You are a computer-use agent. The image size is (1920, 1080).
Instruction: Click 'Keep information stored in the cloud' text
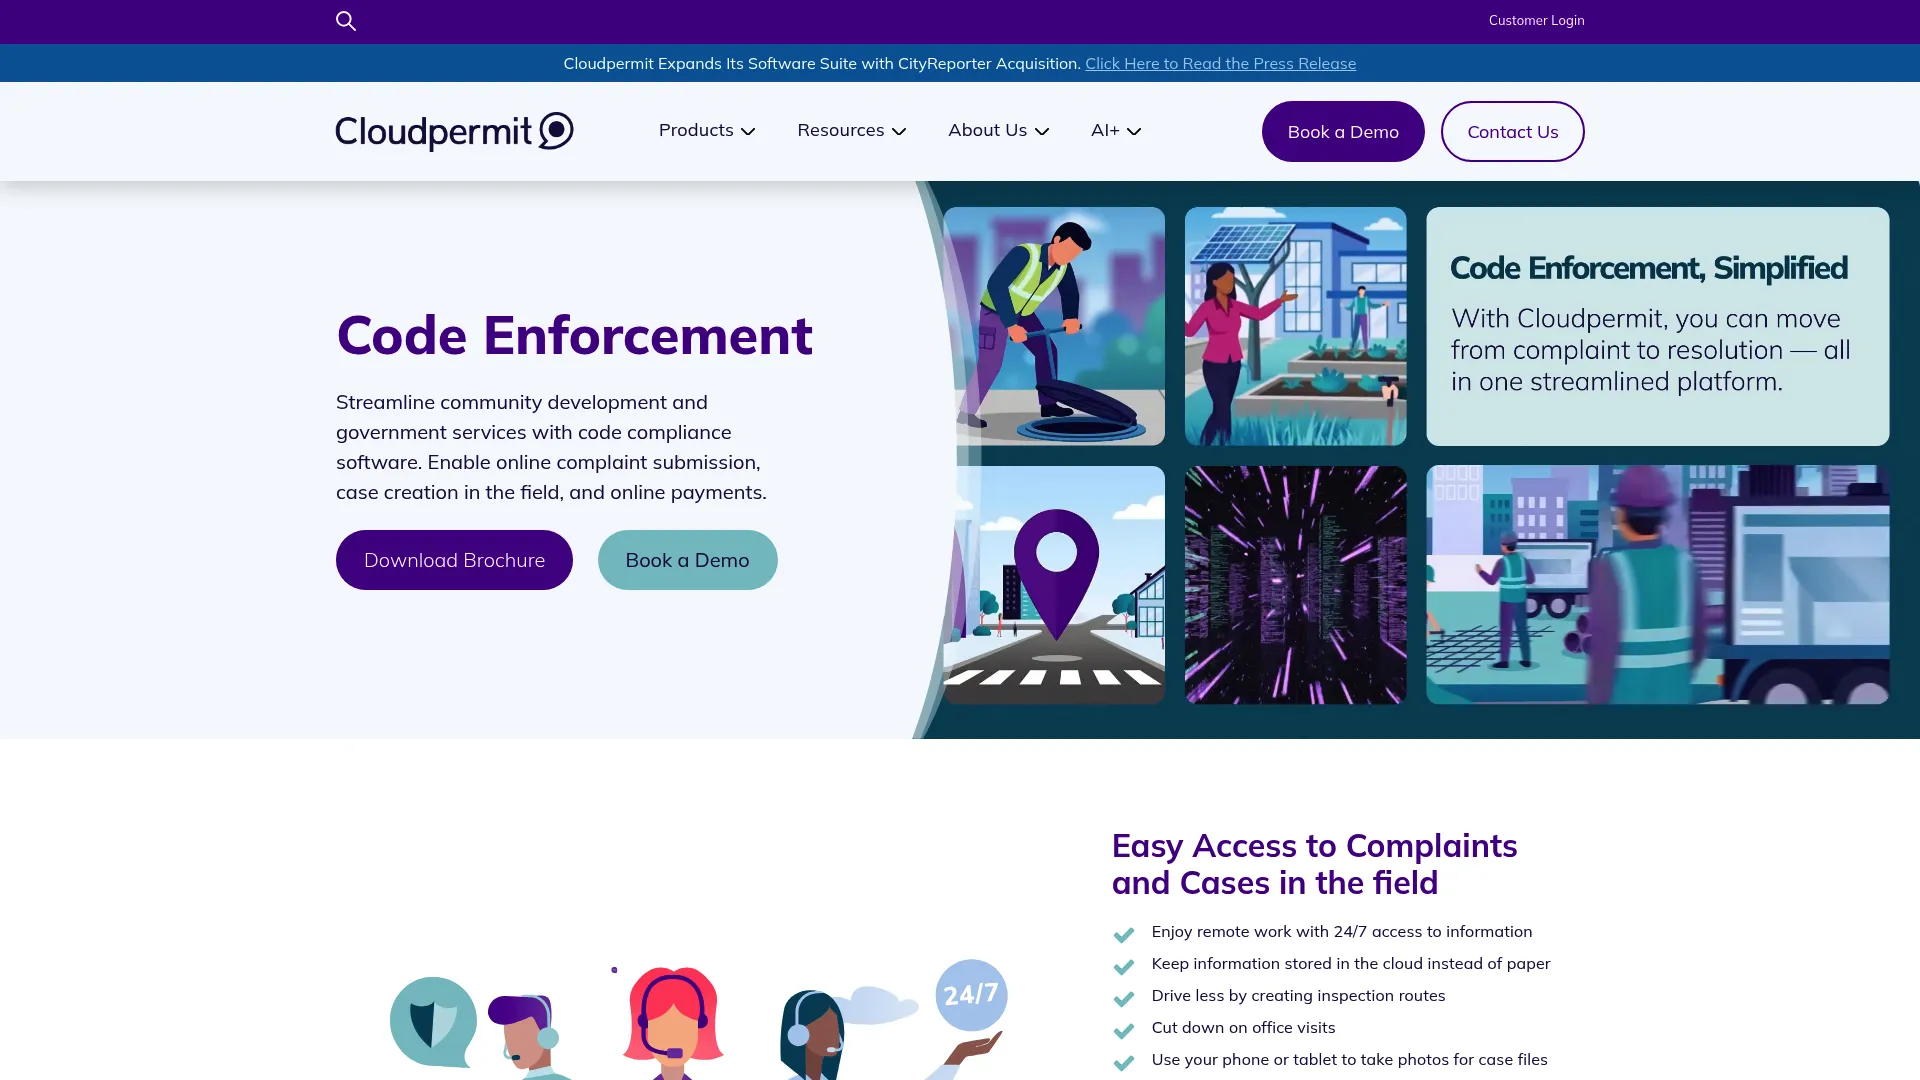pos(1350,963)
